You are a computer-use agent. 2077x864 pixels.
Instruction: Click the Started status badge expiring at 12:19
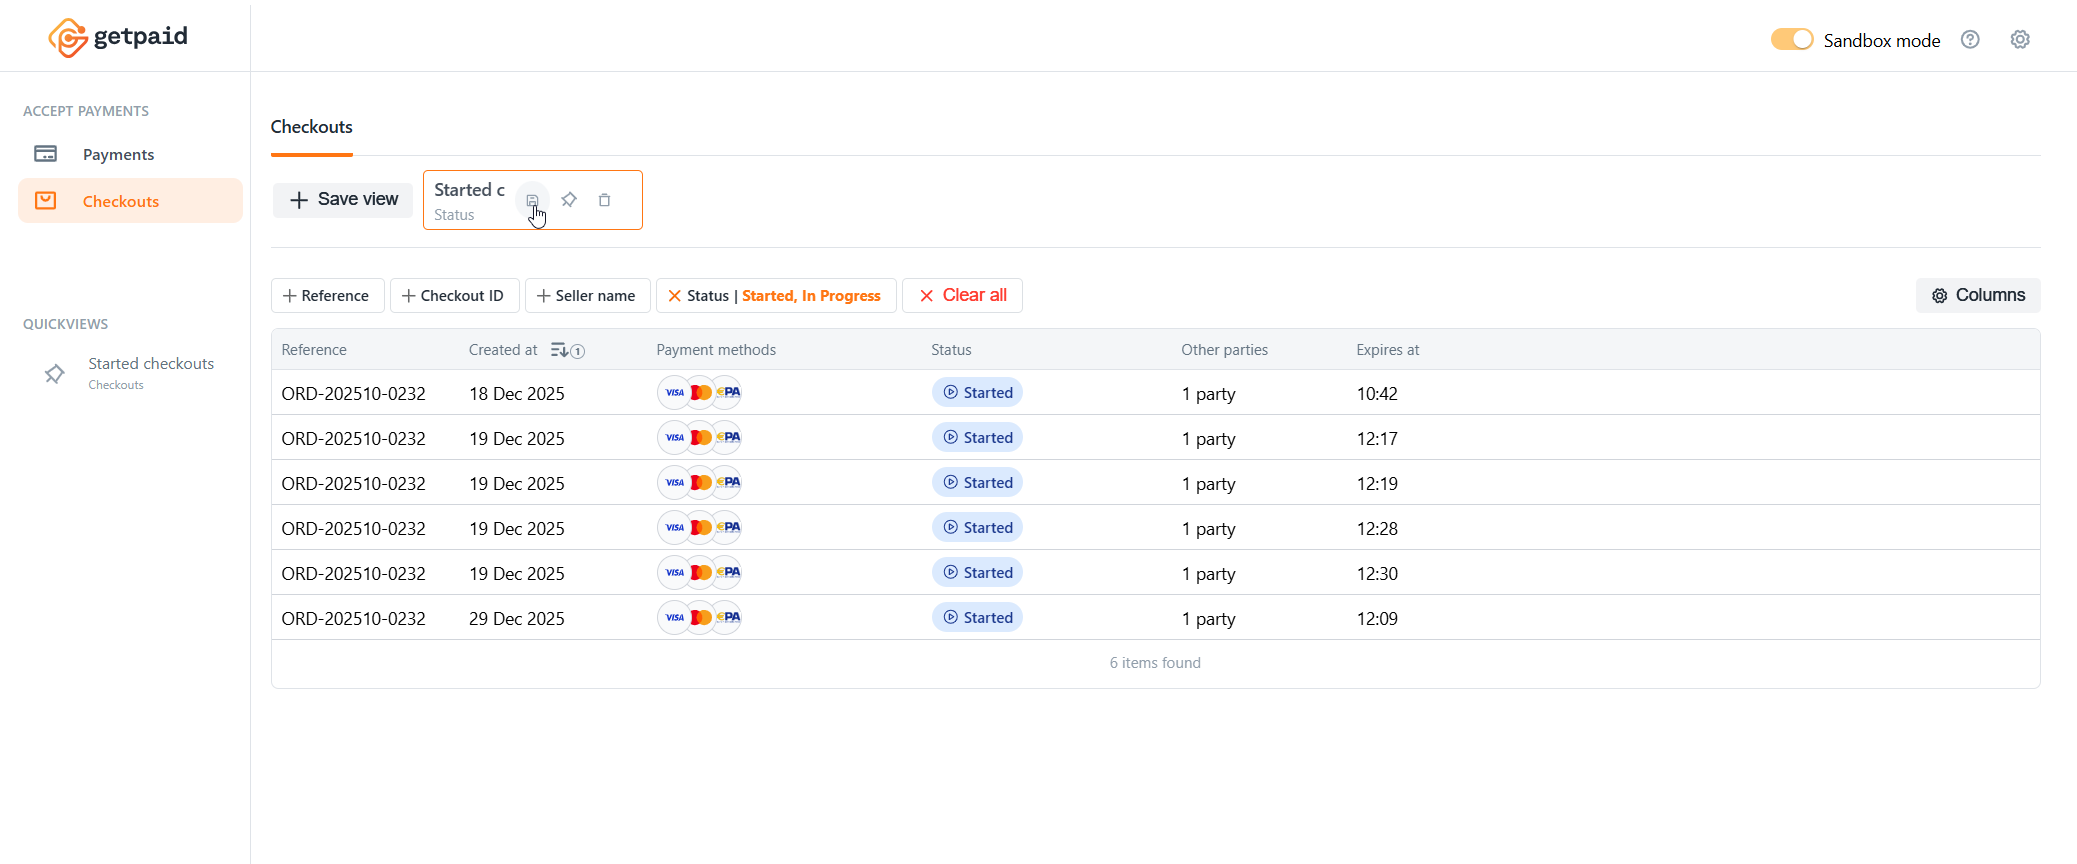[x=977, y=483]
